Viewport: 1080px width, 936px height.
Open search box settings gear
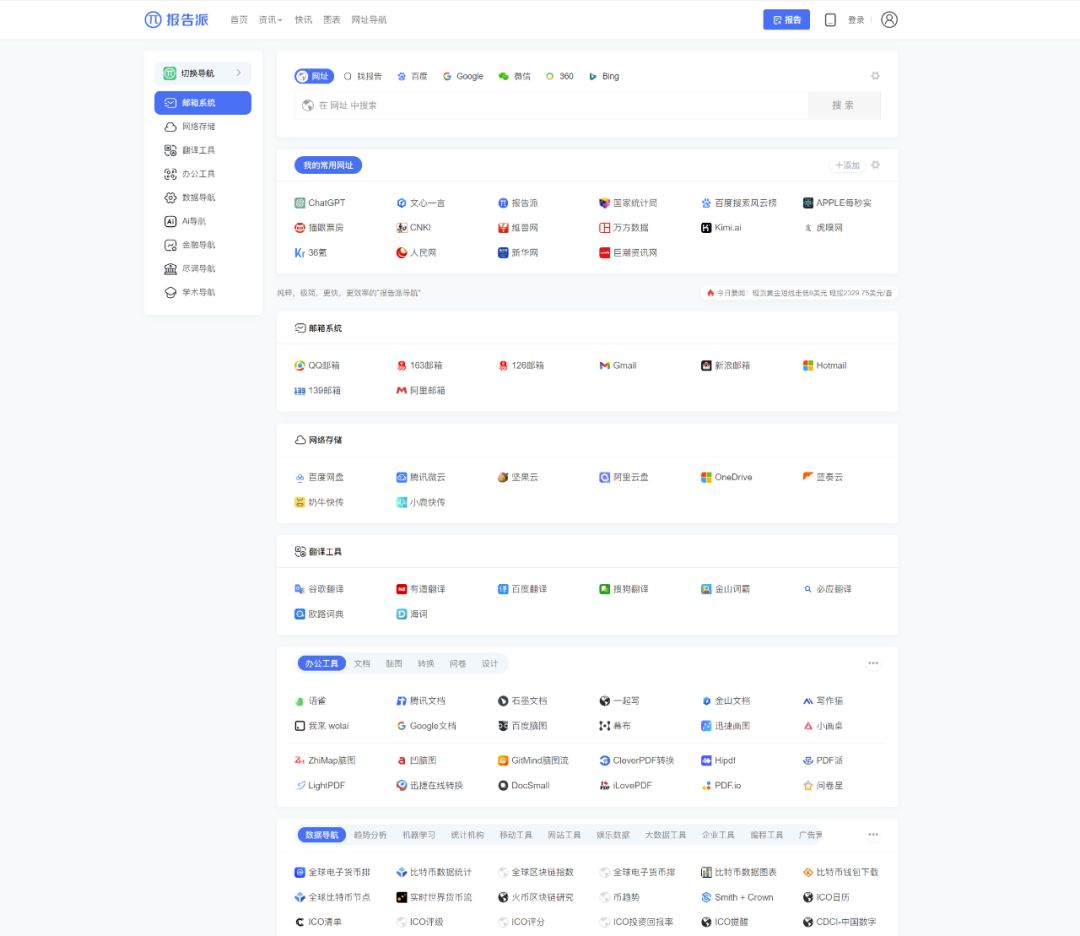(875, 76)
